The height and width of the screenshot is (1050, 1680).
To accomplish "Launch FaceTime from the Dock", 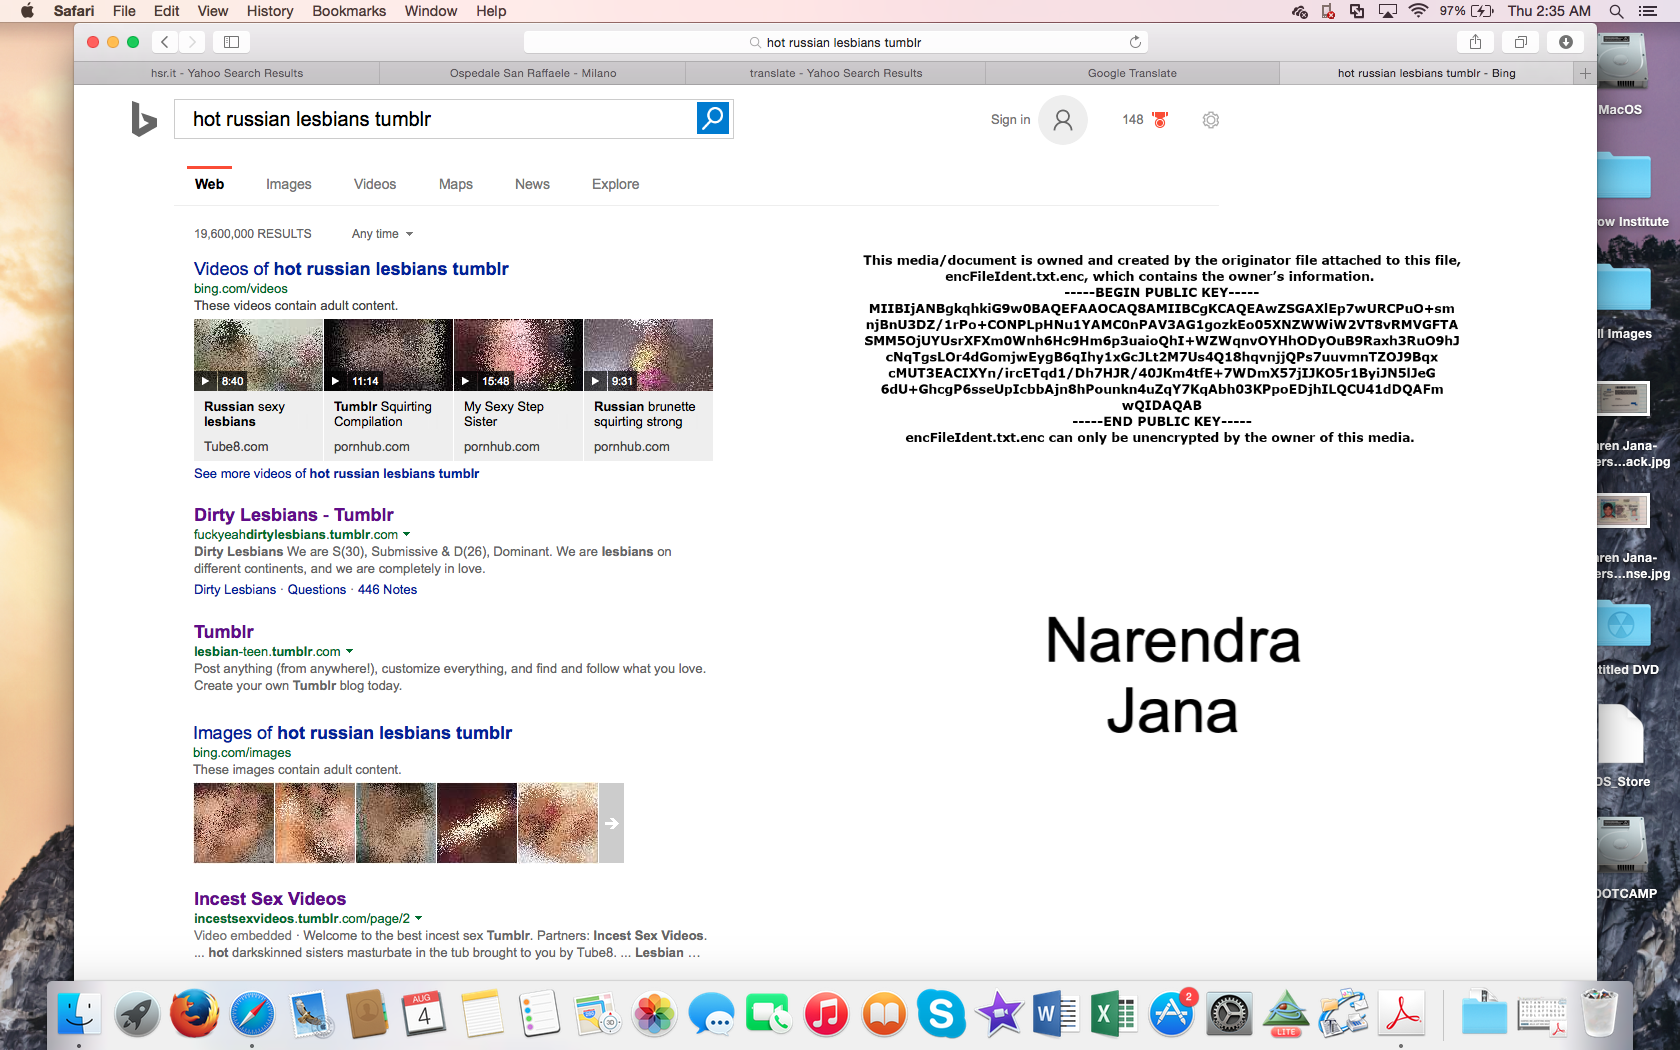I will coord(769,1014).
